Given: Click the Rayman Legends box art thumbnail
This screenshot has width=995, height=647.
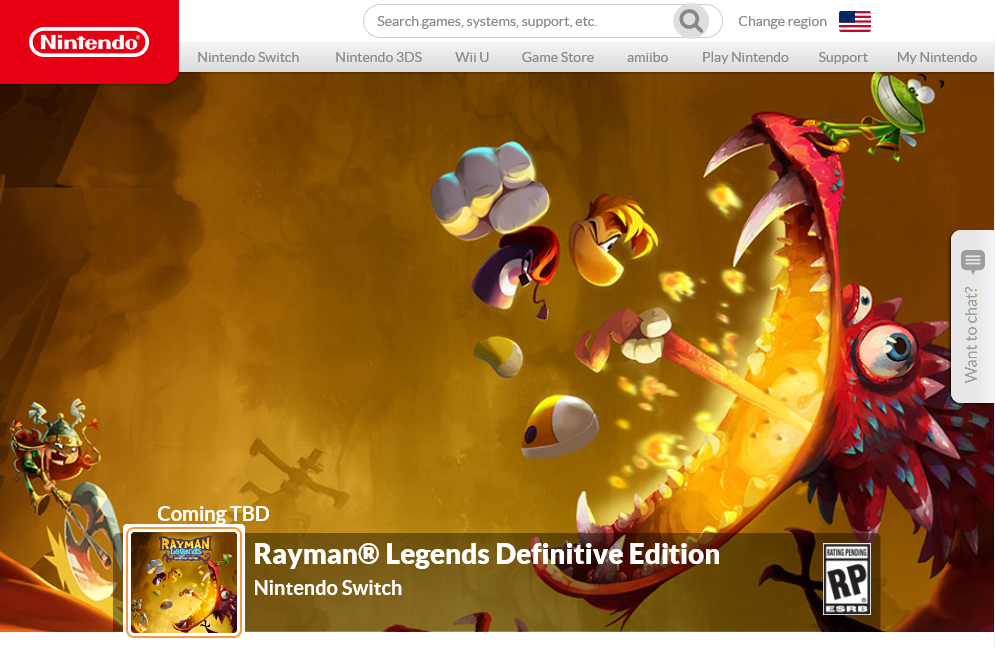Looking at the screenshot, I should click(184, 582).
